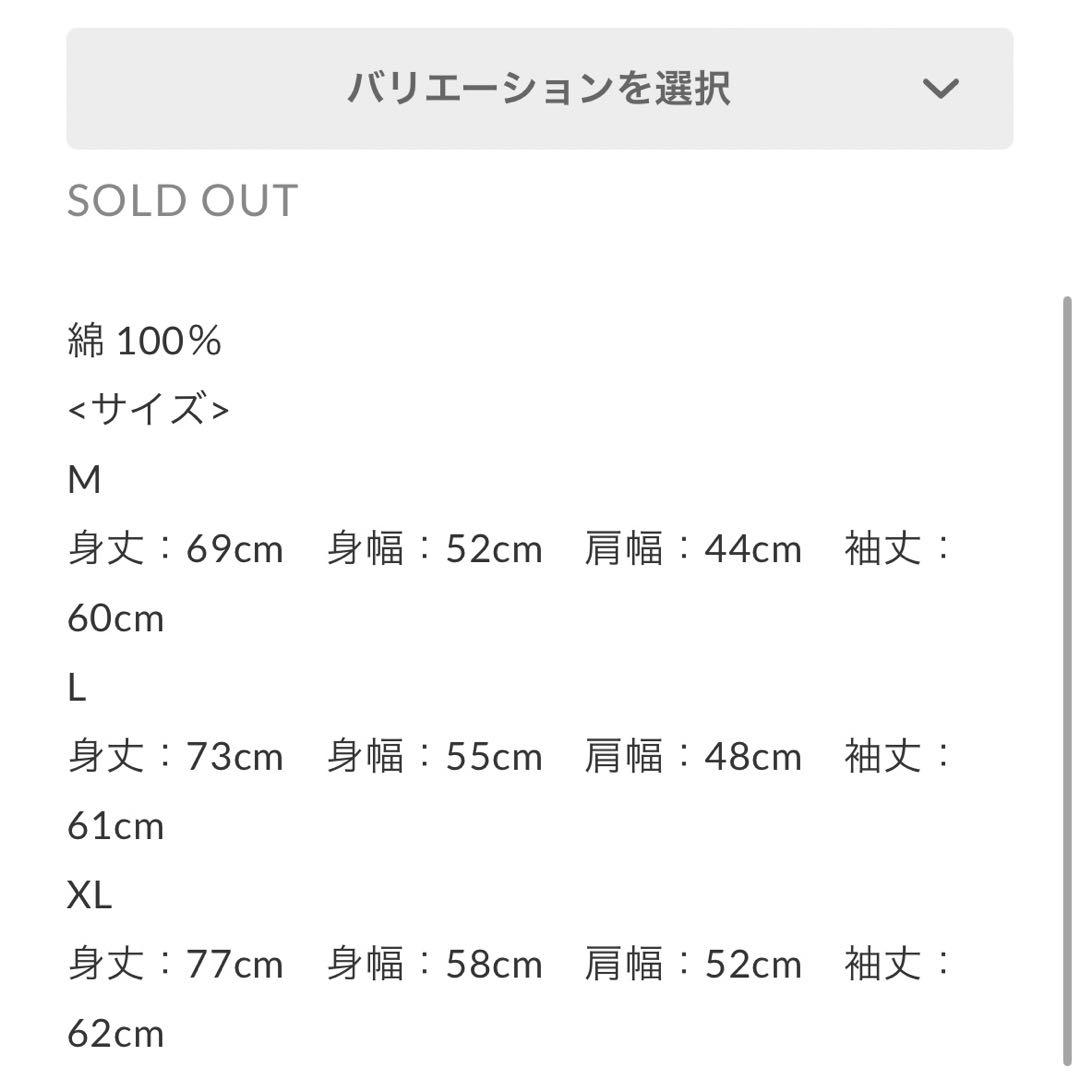Click the 綿 100% material text
Image resolution: width=1080 pixels, height=1080 pixels.
pos(145,342)
